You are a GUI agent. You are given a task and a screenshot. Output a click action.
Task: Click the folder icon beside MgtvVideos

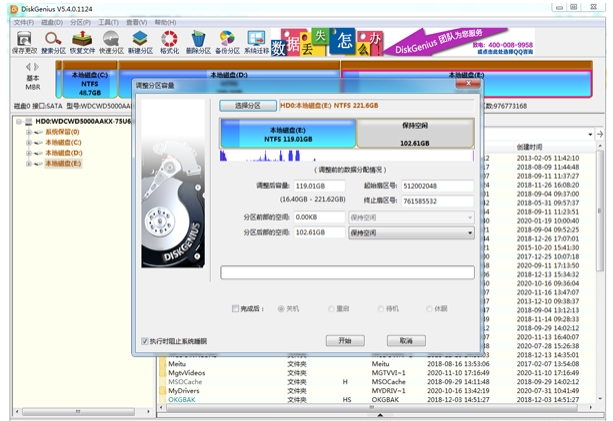pyautogui.click(x=163, y=373)
